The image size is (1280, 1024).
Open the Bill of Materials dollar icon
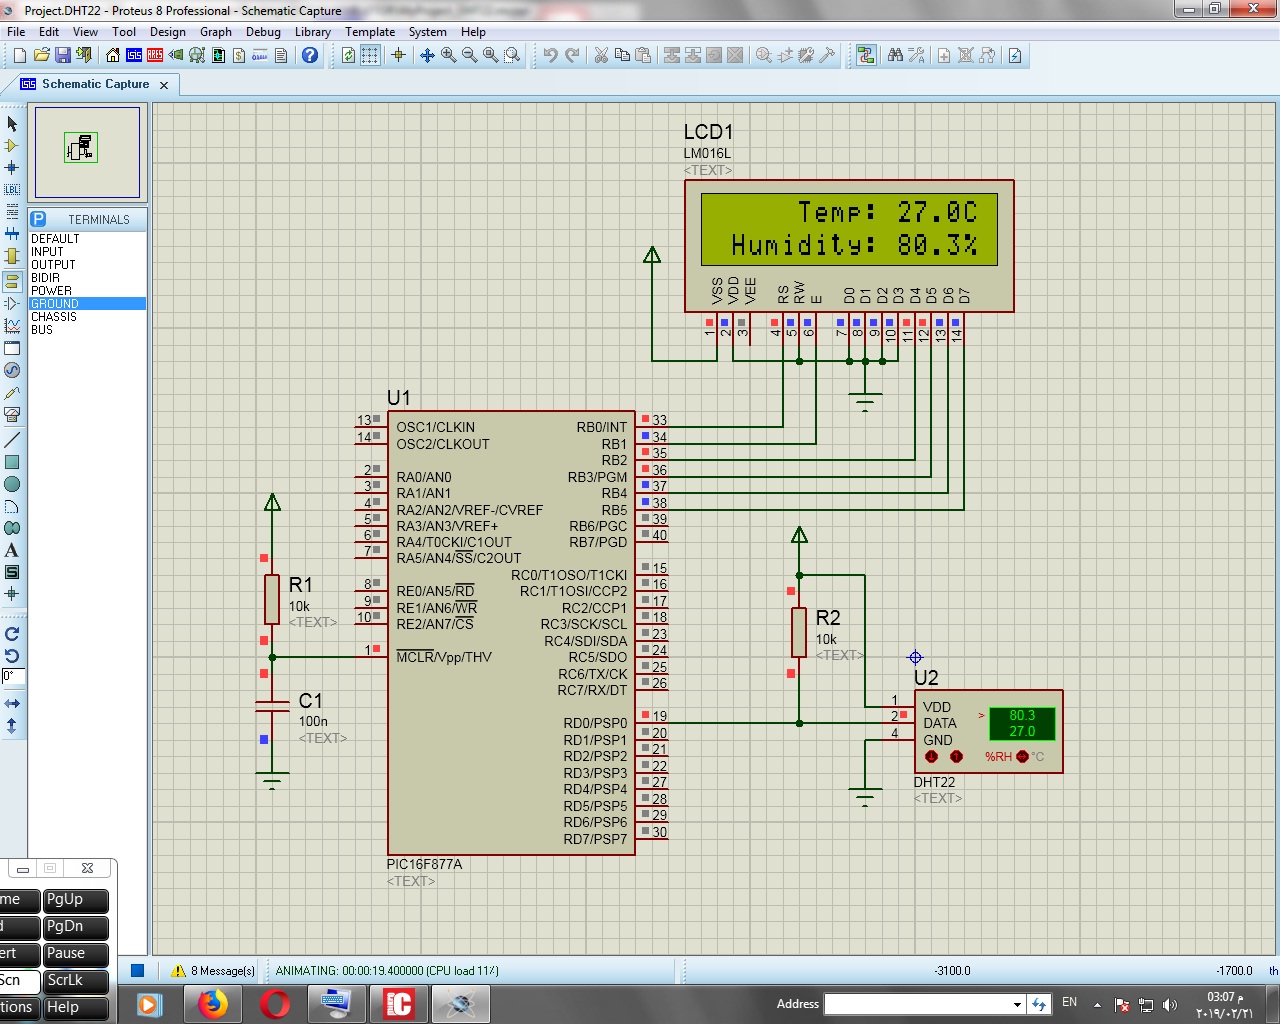click(239, 55)
